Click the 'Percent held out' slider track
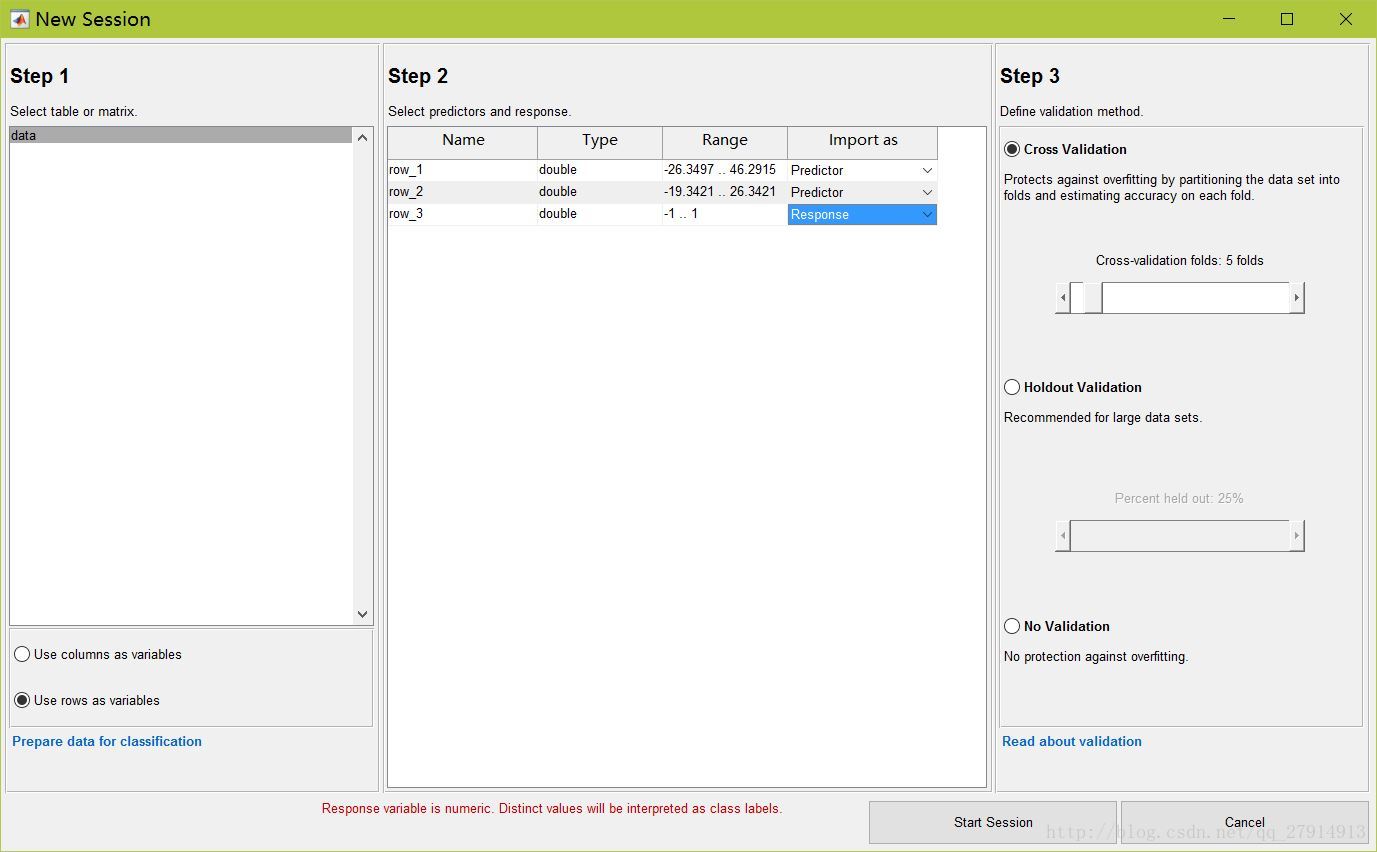 1180,535
